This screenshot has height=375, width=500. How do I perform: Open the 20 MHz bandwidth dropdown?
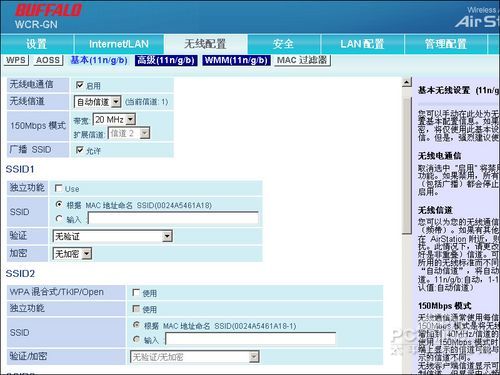pos(114,119)
